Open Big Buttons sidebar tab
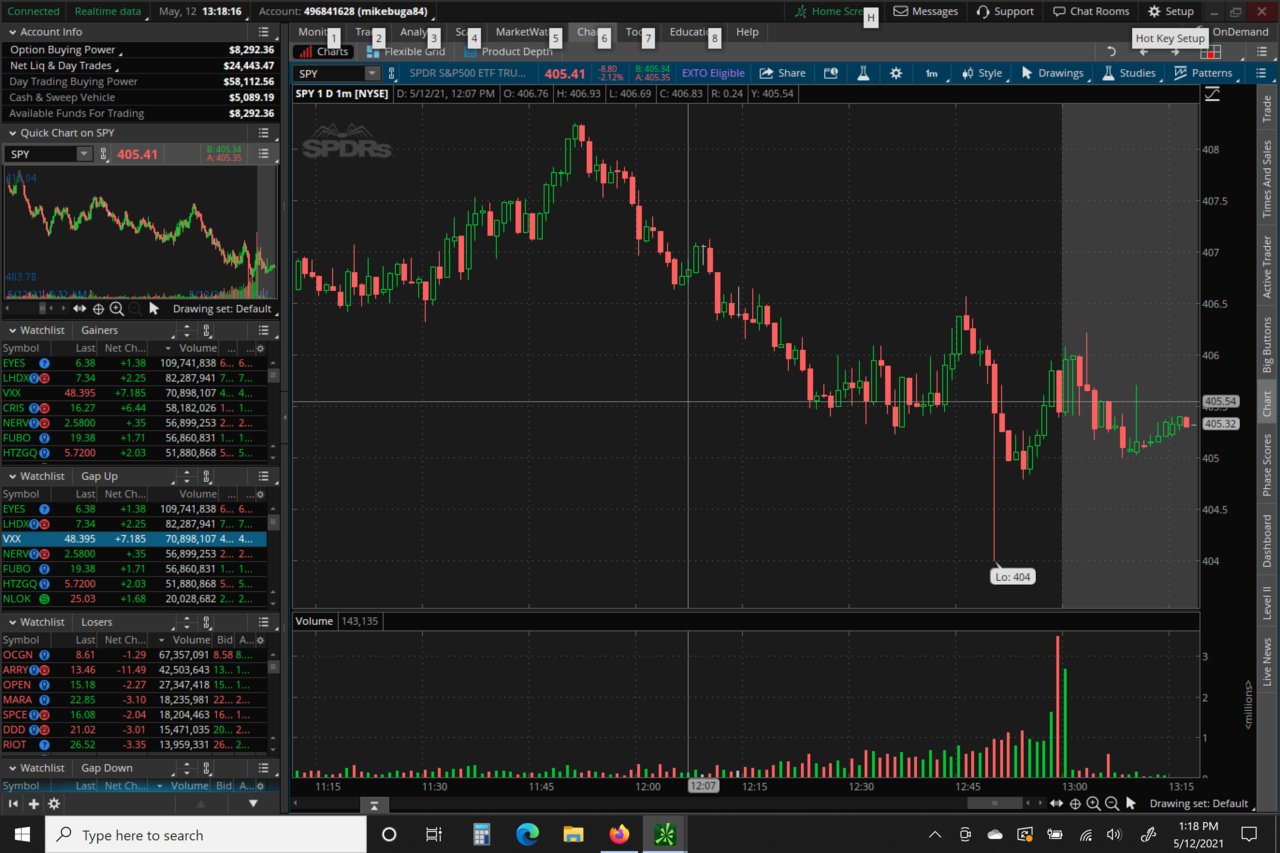This screenshot has width=1280, height=853. (1267, 345)
